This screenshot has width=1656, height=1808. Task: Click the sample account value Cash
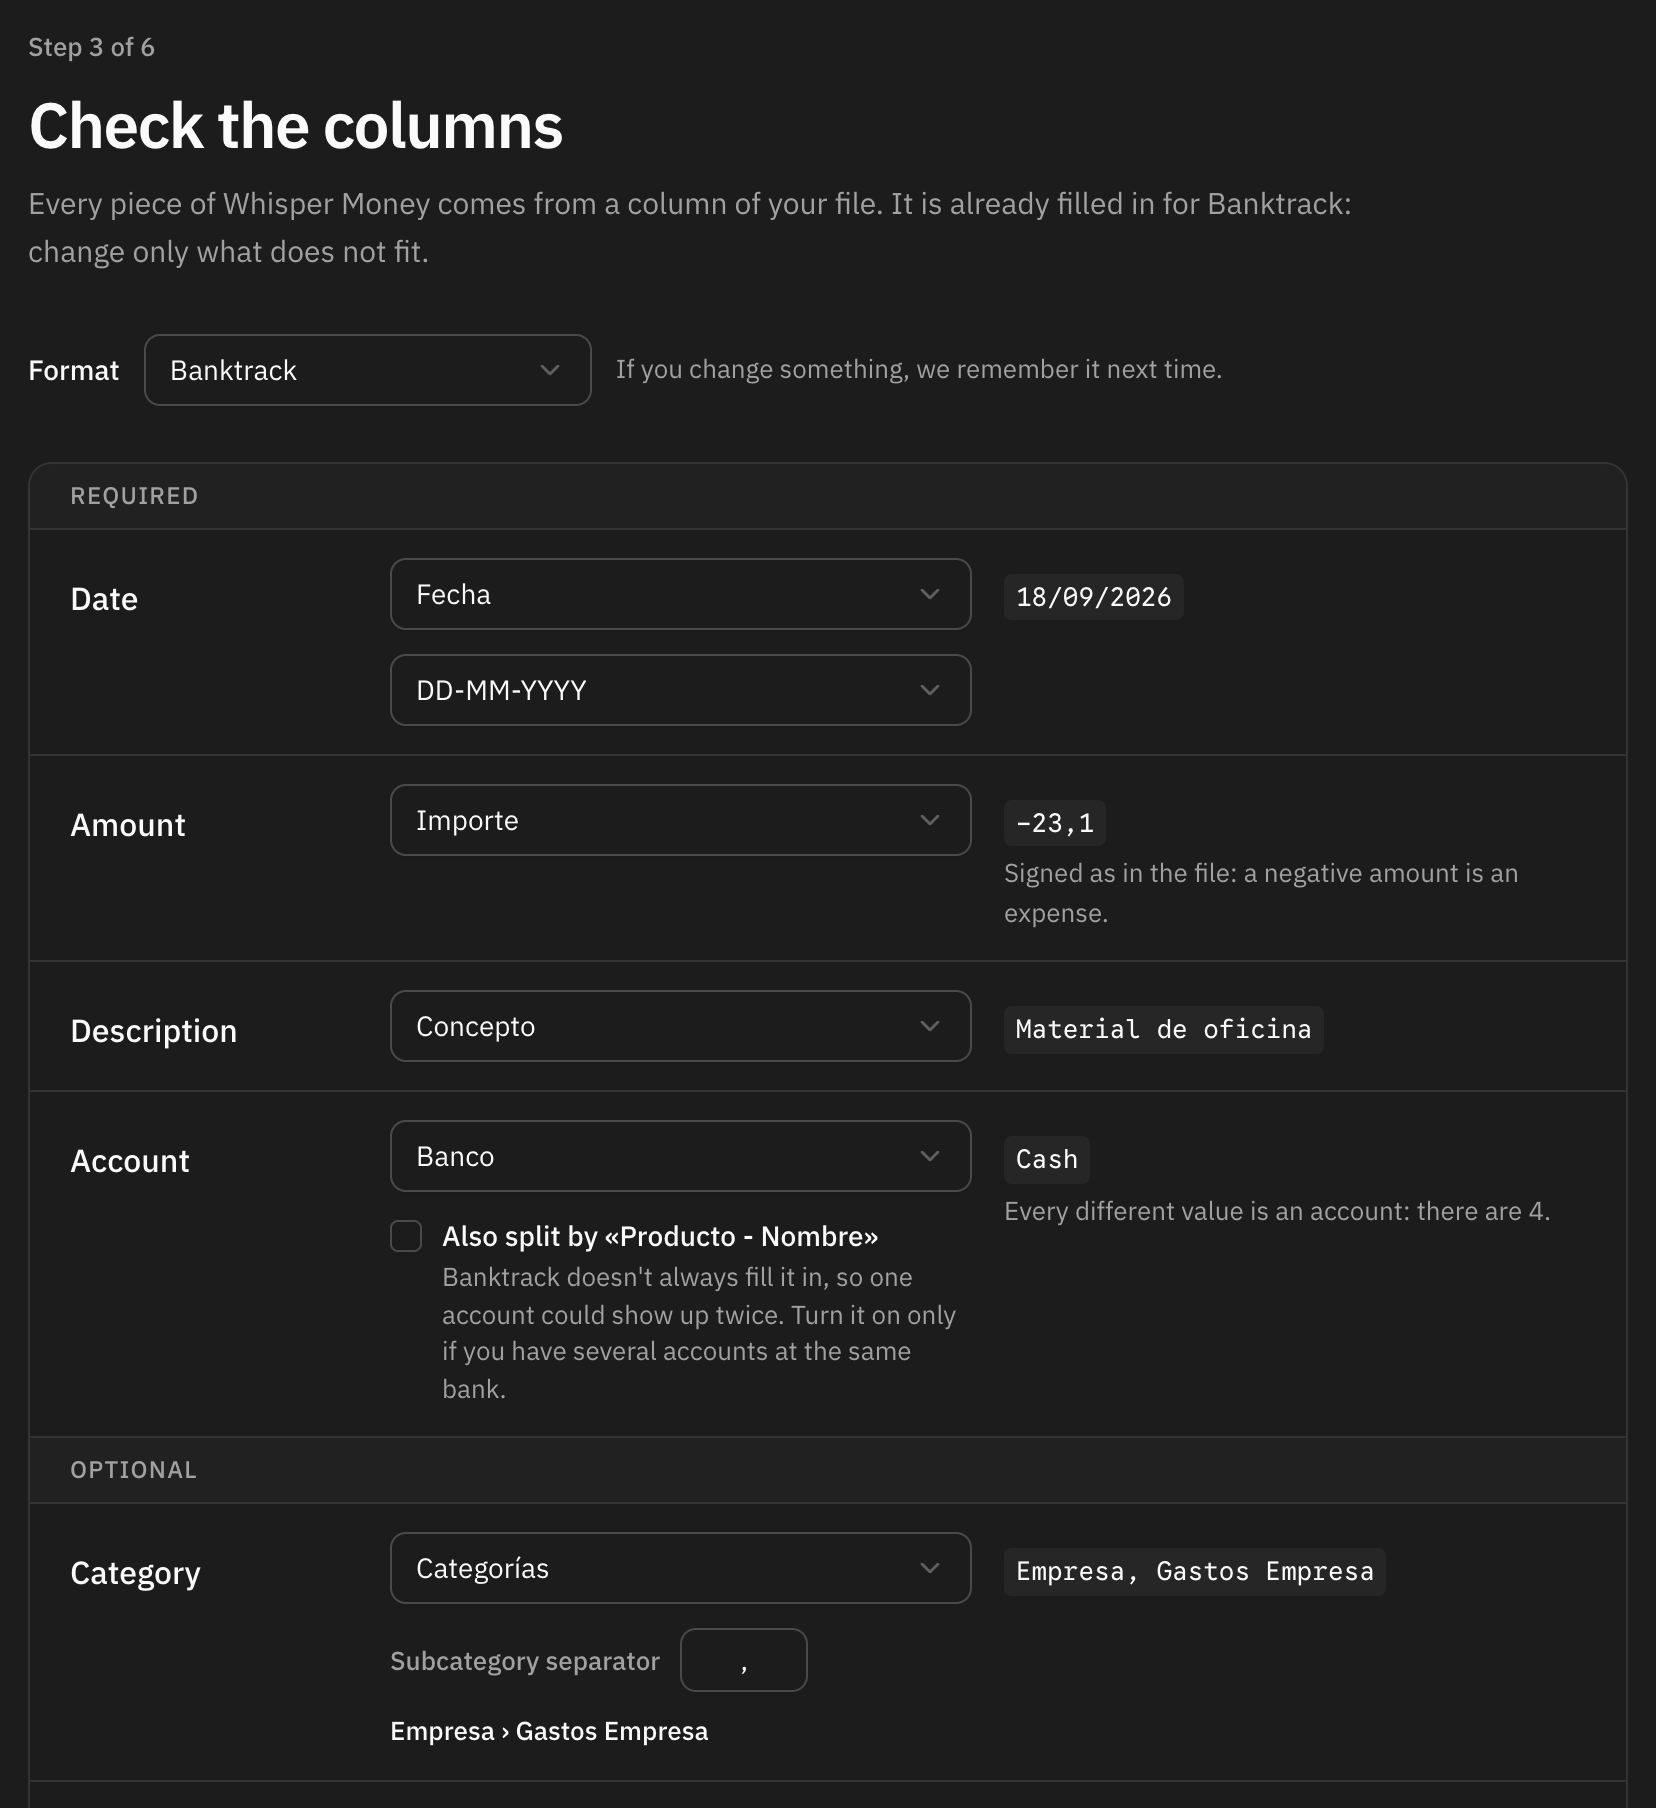pyautogui.click(x=1046, y=1159)
